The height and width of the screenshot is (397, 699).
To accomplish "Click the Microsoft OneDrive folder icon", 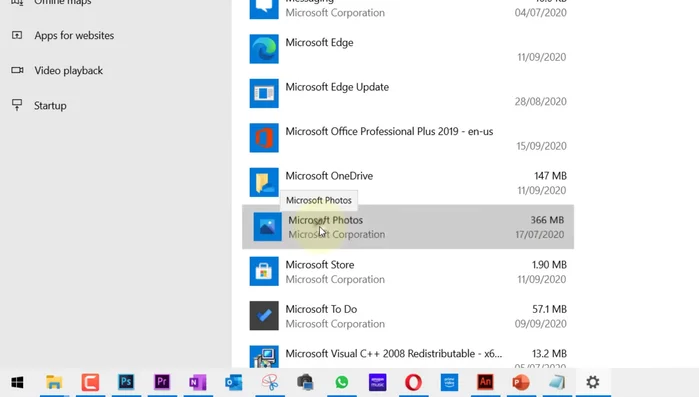I will 264,182.
